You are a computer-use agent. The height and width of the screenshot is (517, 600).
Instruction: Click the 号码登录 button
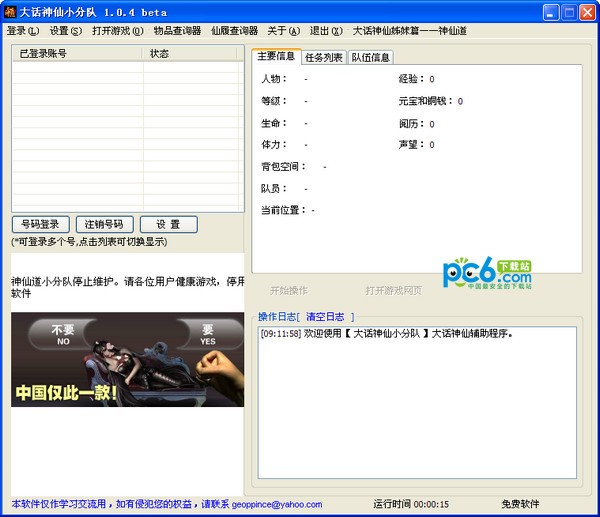41,224
